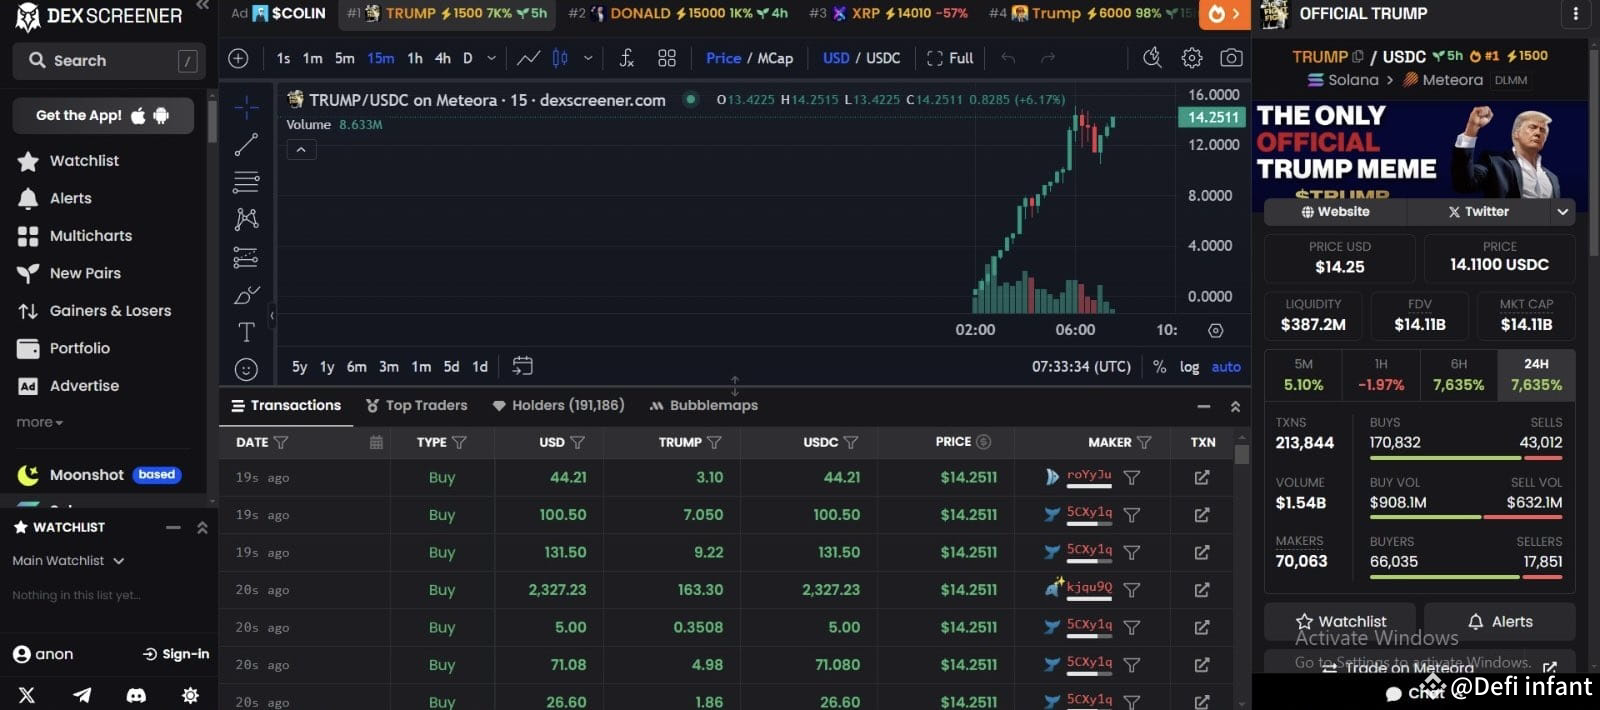Click Sign-in in the sidebar
The height and width of the screenshot is (710, 1600).
click(x=176, y=654)
